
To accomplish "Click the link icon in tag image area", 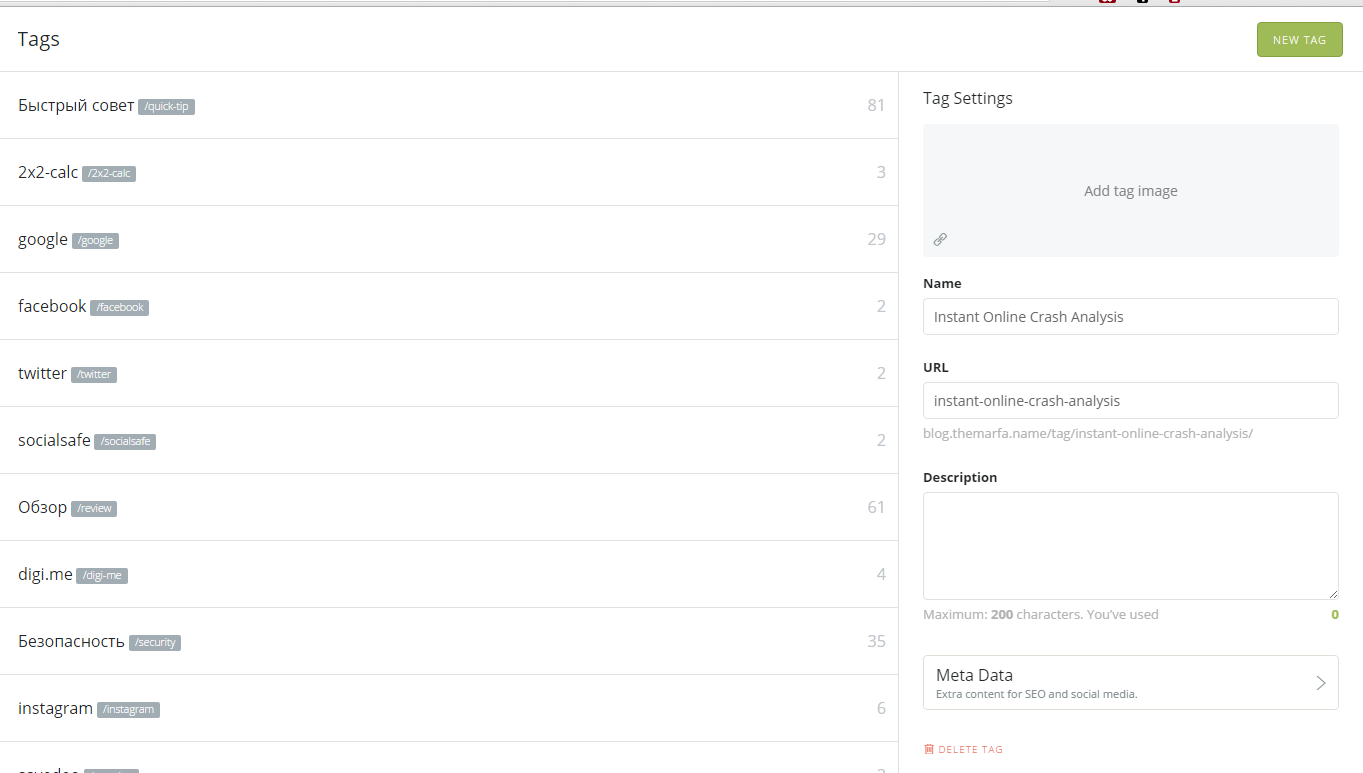I will point(940,239).
